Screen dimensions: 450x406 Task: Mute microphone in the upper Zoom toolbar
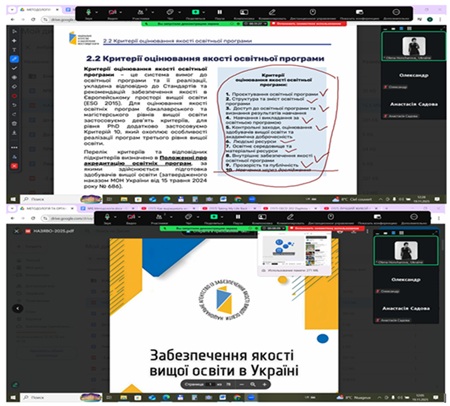pos(88,12)
